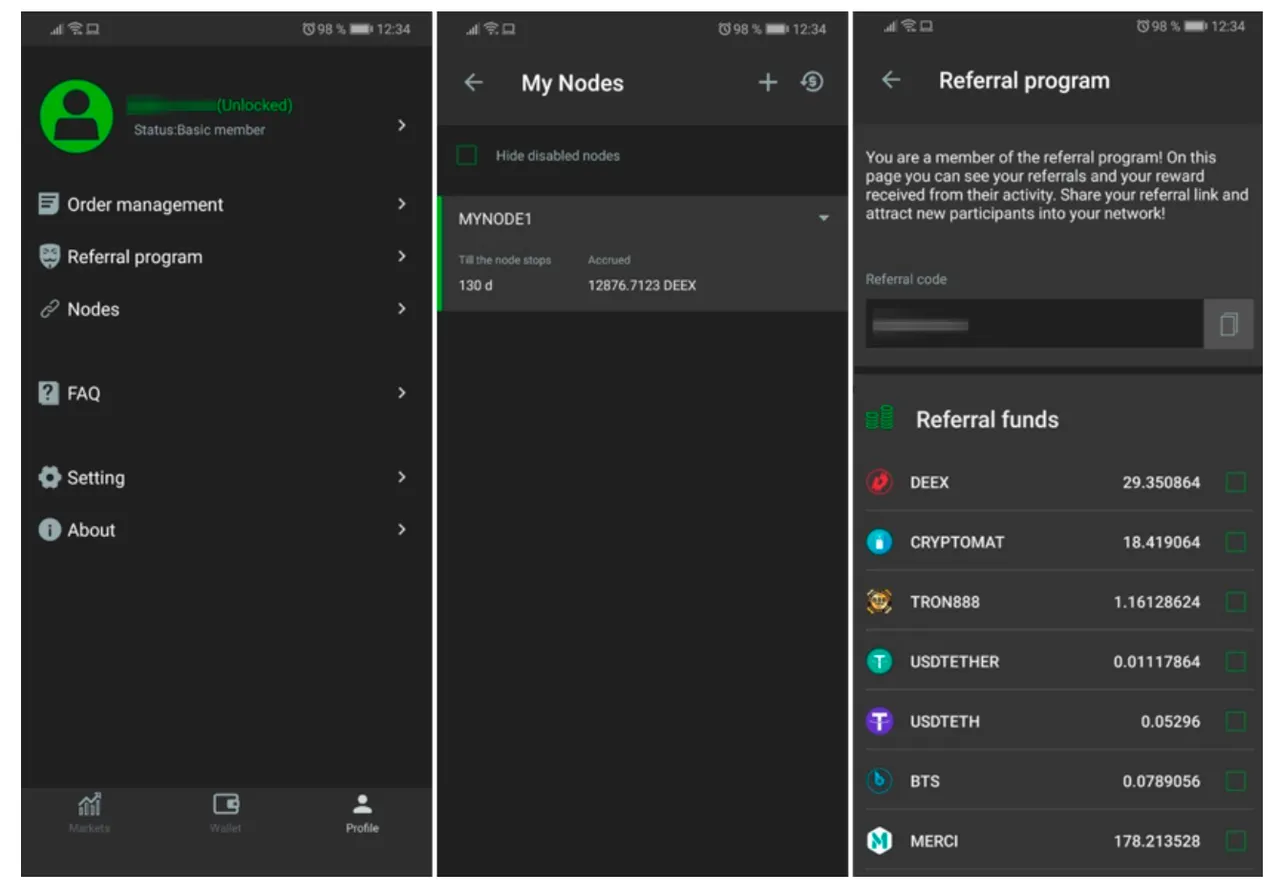Tap accrued 12876.7123 DEEX value
The width and height of the screenshot is (1280, 894).
(642, 285)
